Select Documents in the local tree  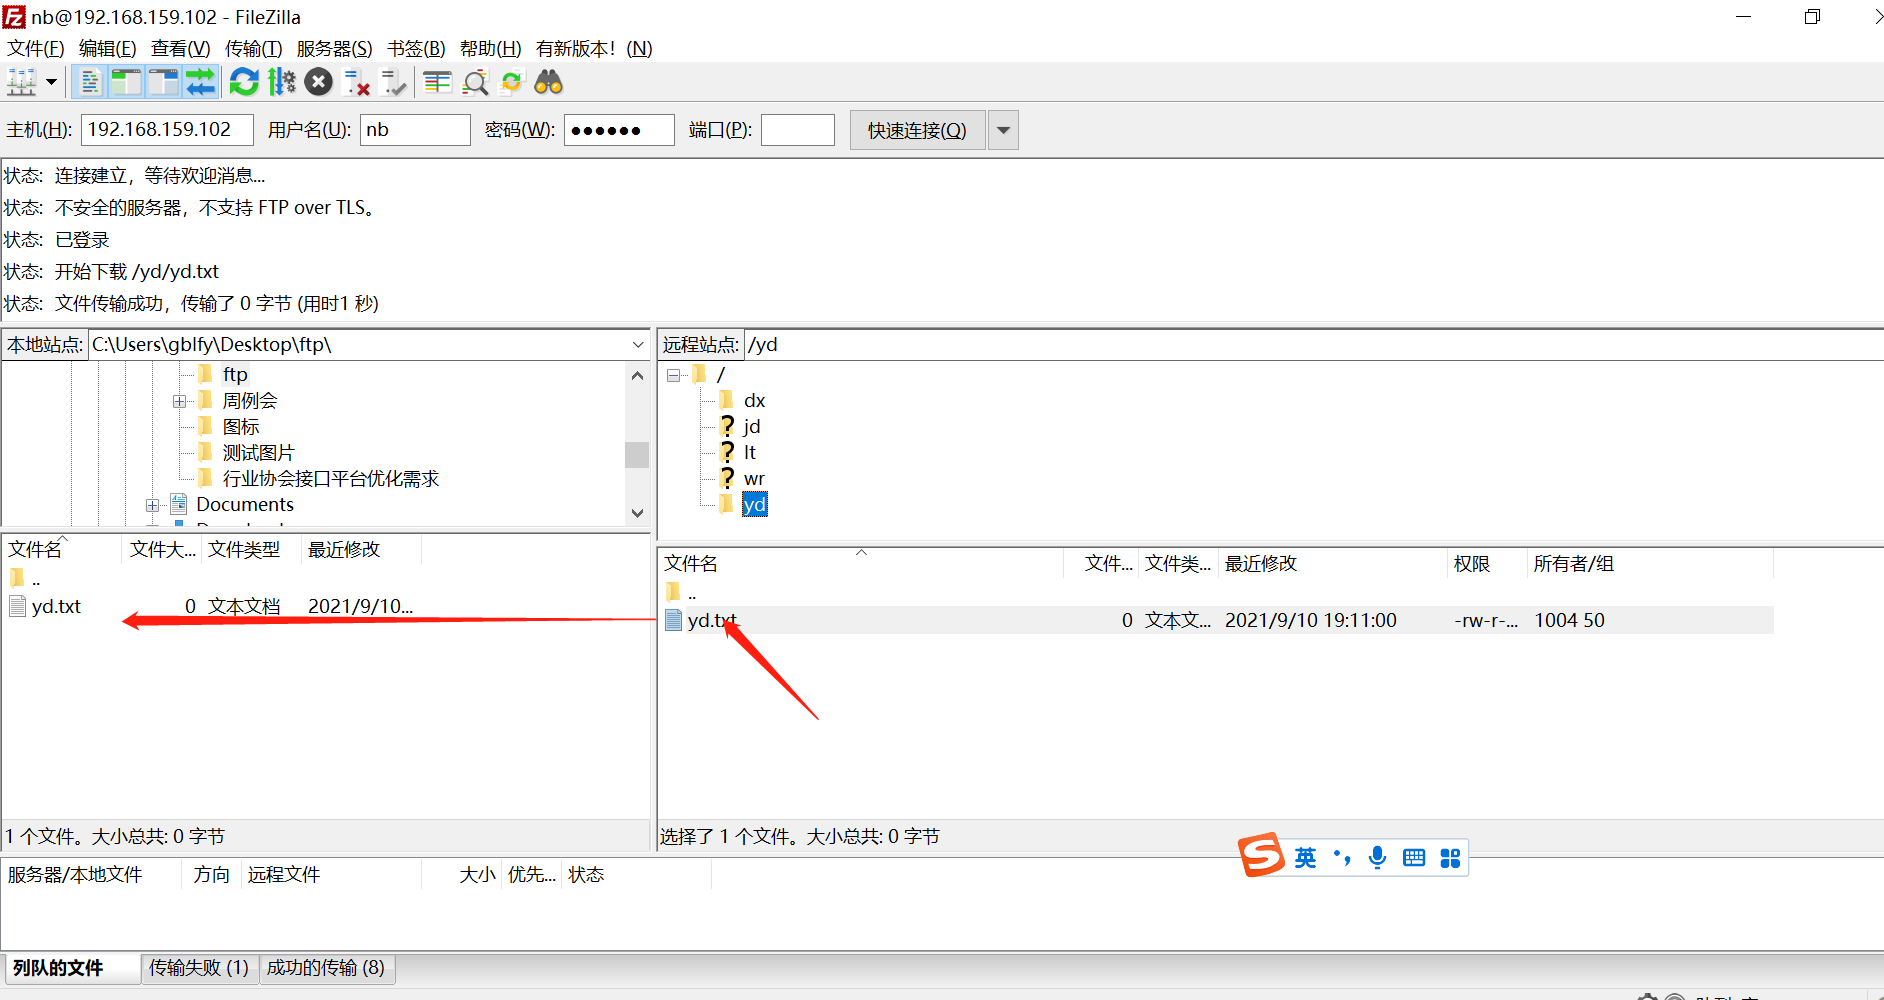click(244, 505)
